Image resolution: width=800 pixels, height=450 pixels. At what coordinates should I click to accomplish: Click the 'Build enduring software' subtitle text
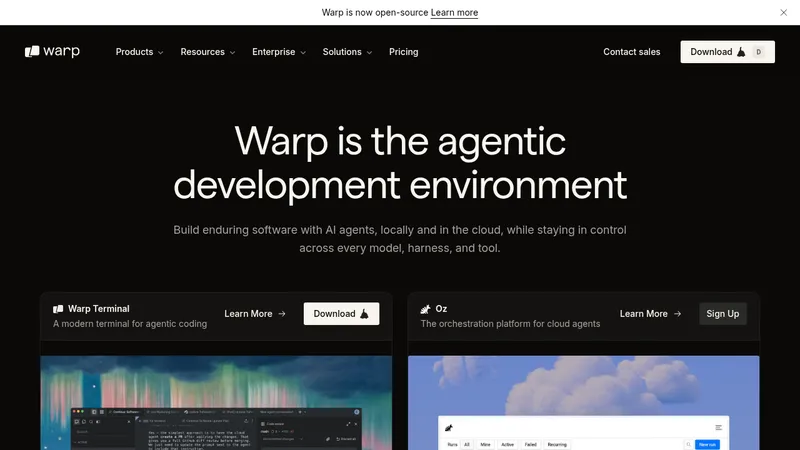coord(400,239)
